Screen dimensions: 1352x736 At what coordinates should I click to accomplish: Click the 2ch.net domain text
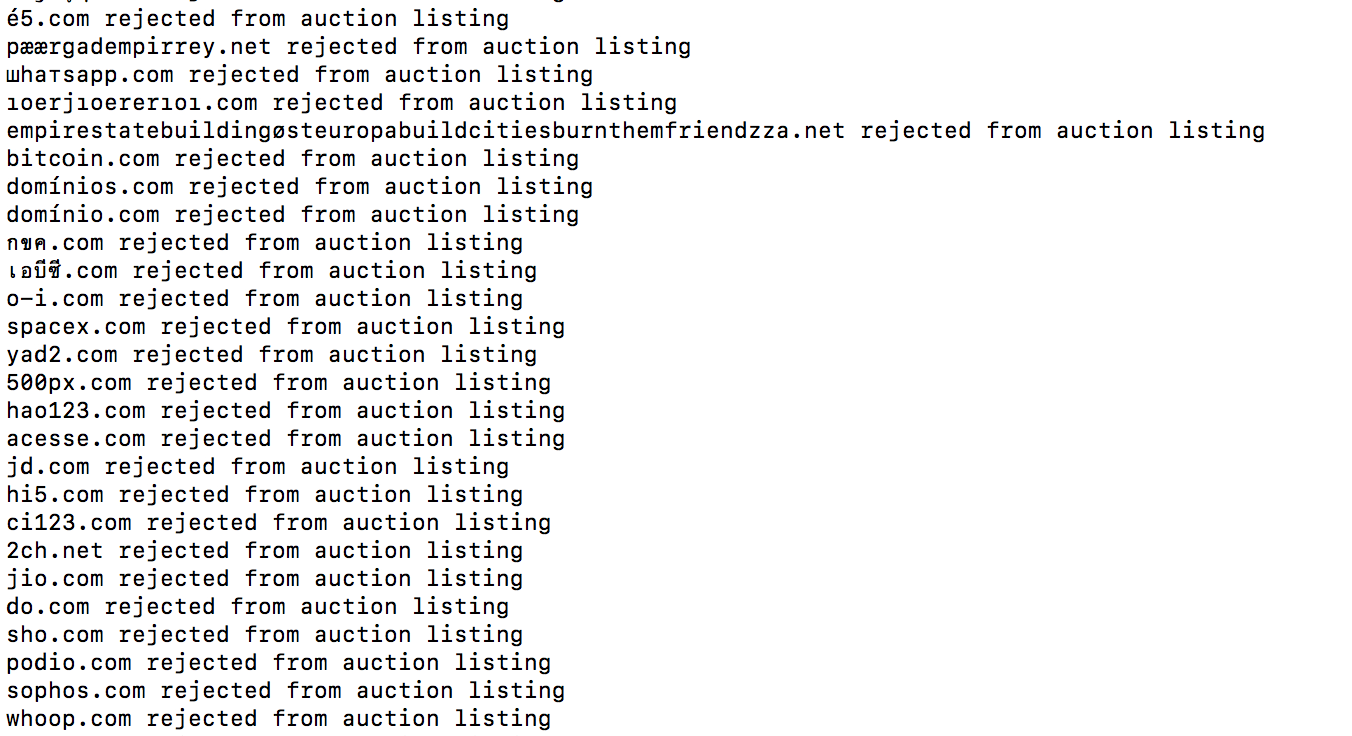[55, 551]
